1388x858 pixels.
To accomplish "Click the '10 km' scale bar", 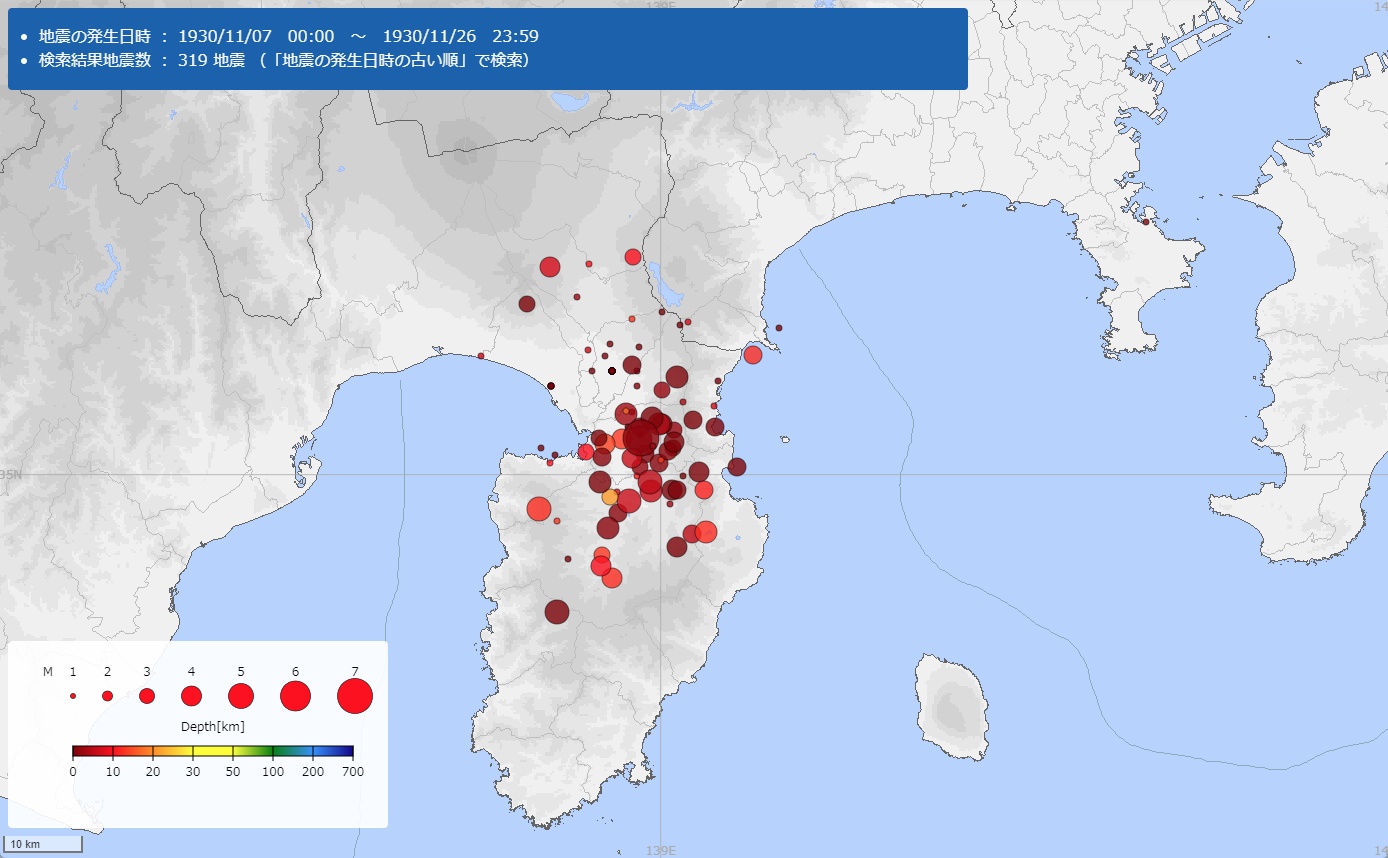I will coord(44,845).
